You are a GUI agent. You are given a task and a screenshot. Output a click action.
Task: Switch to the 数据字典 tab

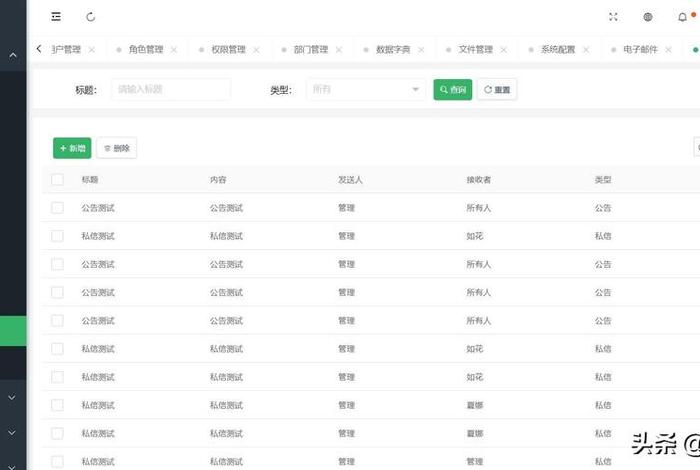click(393, 50)
